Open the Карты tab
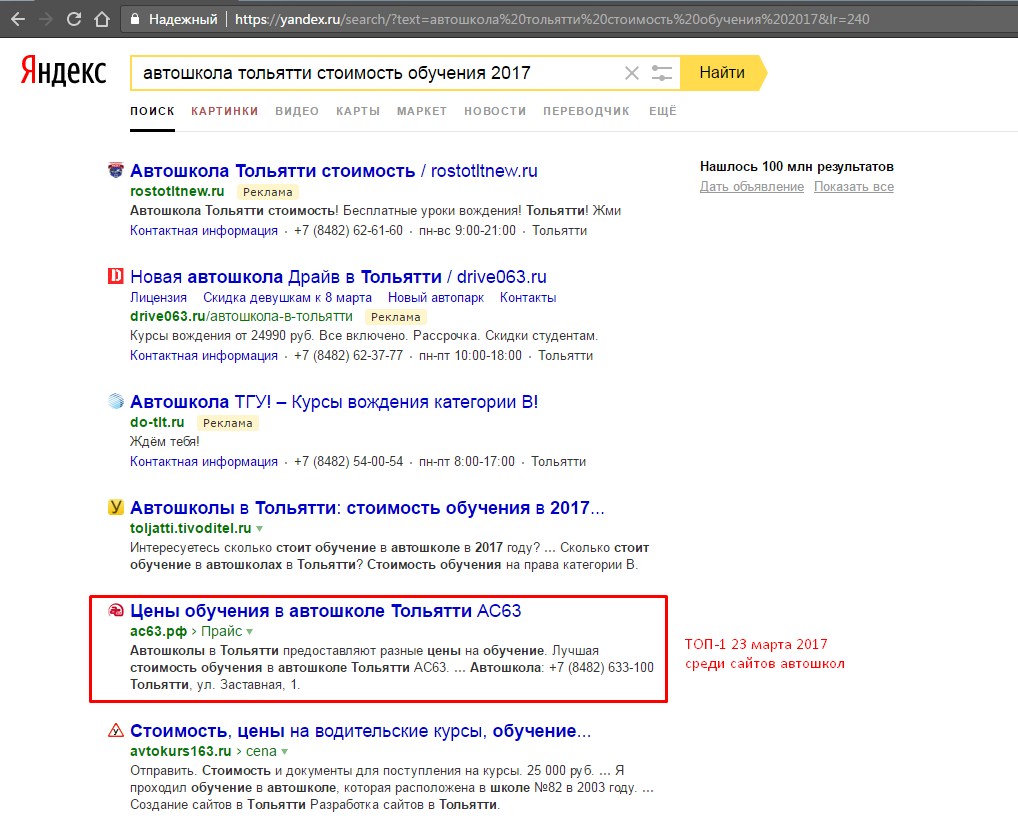Screen dimensions: 1018x835 coord(358,111)
